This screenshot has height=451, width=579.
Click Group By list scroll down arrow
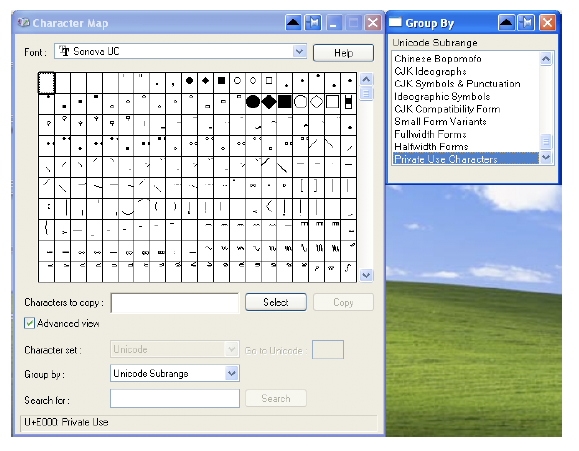(546, 158)
